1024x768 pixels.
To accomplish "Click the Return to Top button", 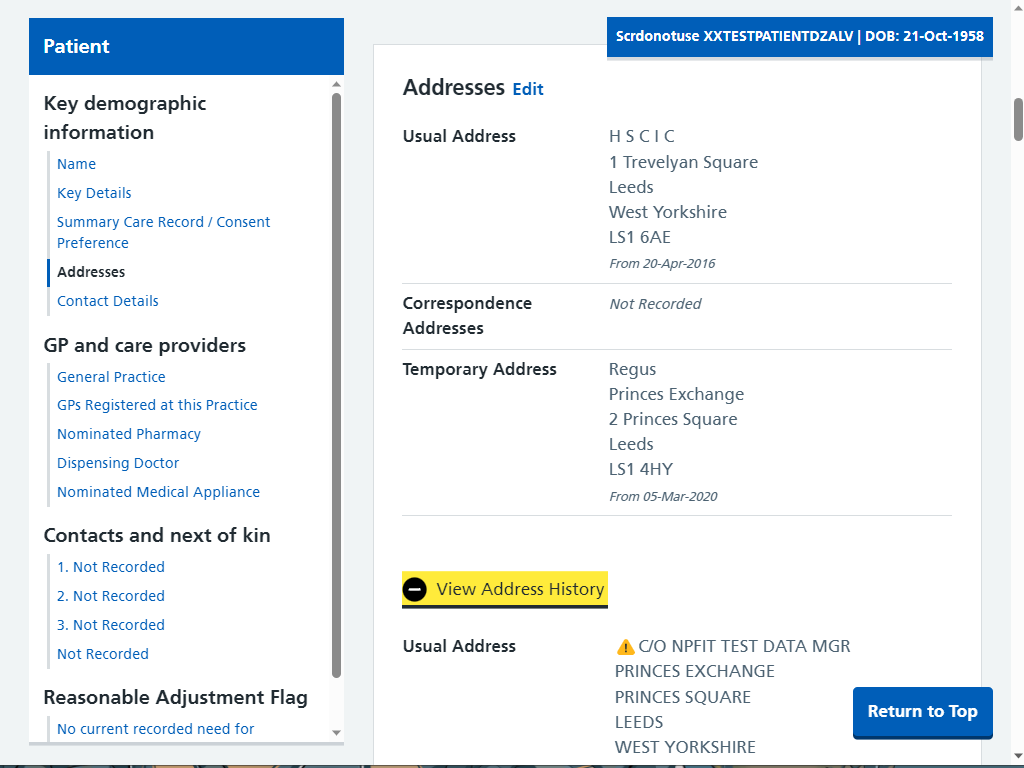I will coord(922,711).
